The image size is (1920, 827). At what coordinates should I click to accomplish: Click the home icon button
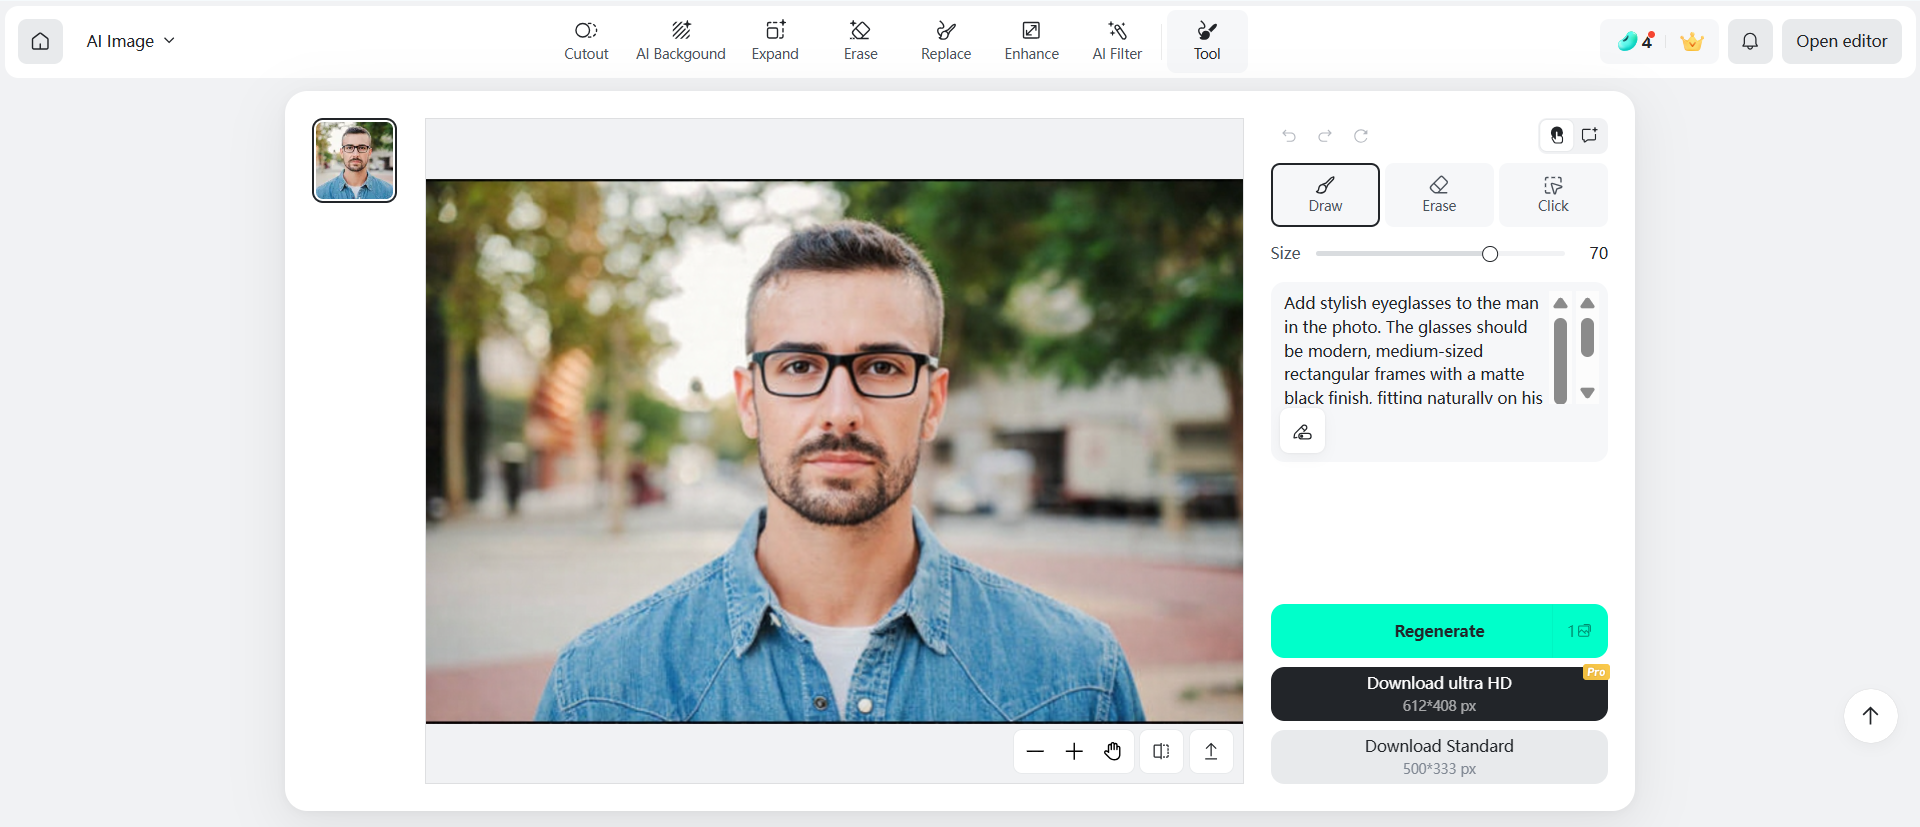(x=40, y=41)
